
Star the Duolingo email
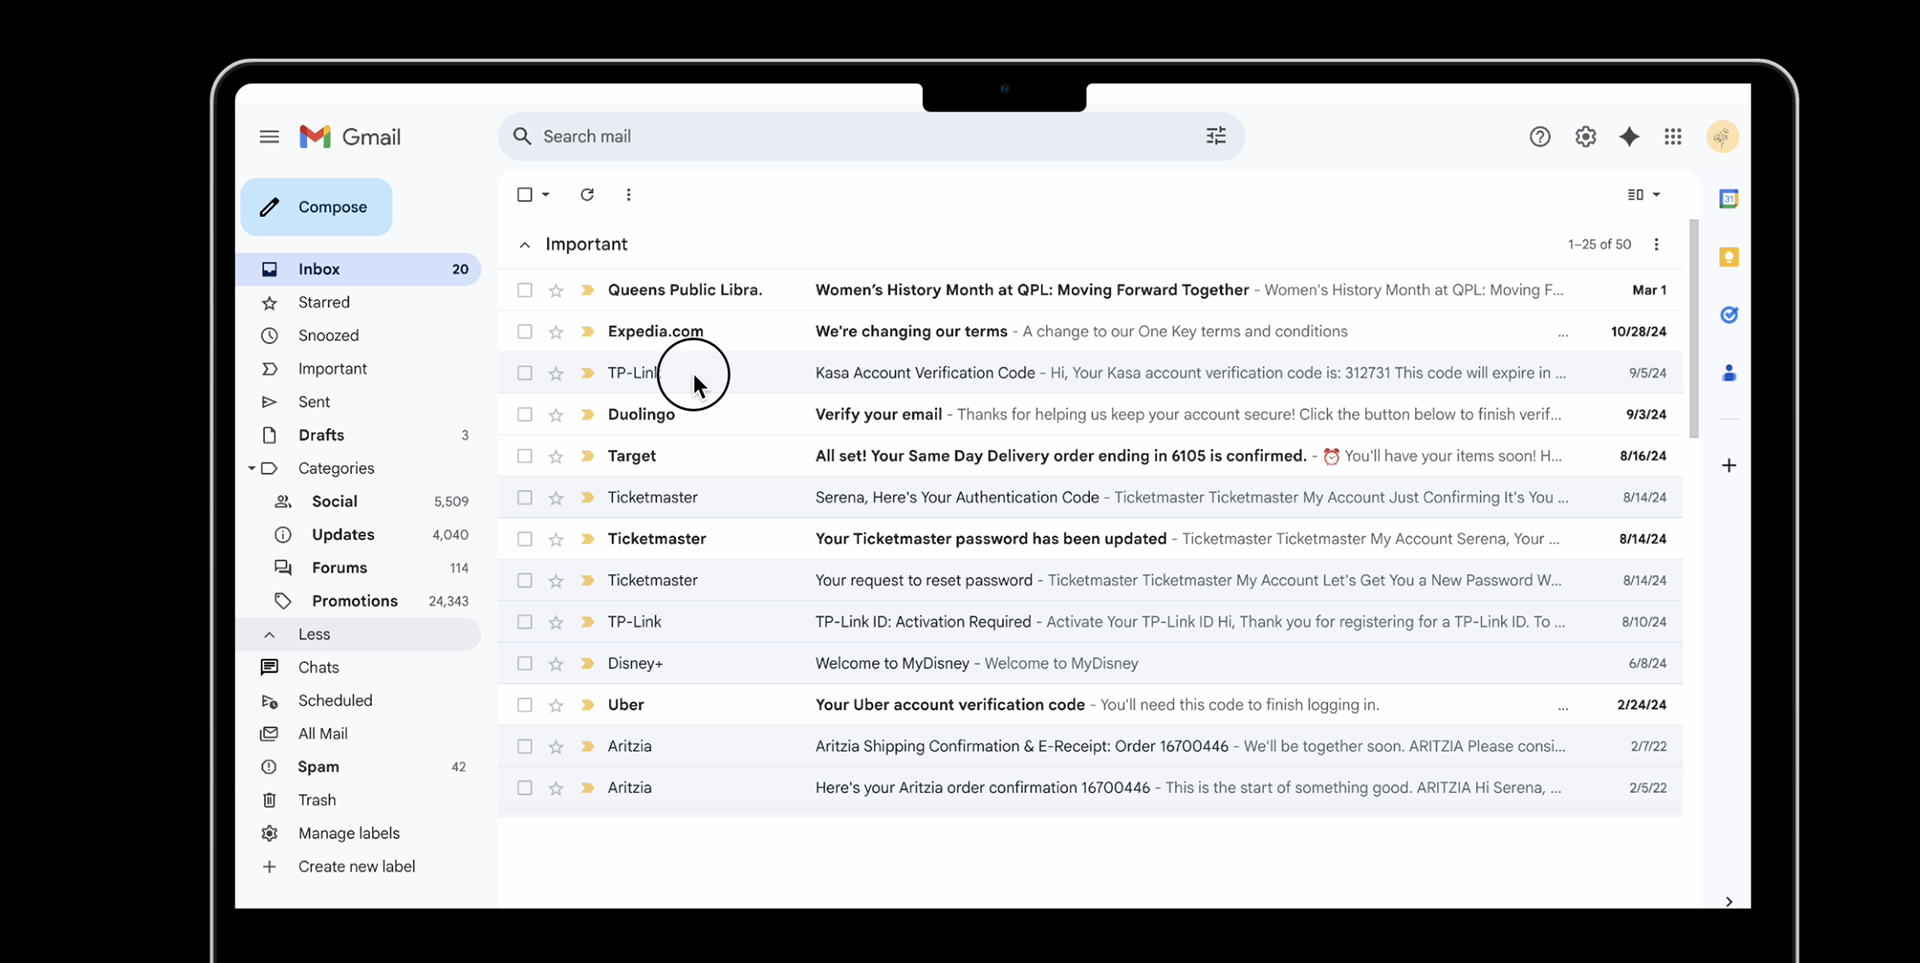click(556, 415)
